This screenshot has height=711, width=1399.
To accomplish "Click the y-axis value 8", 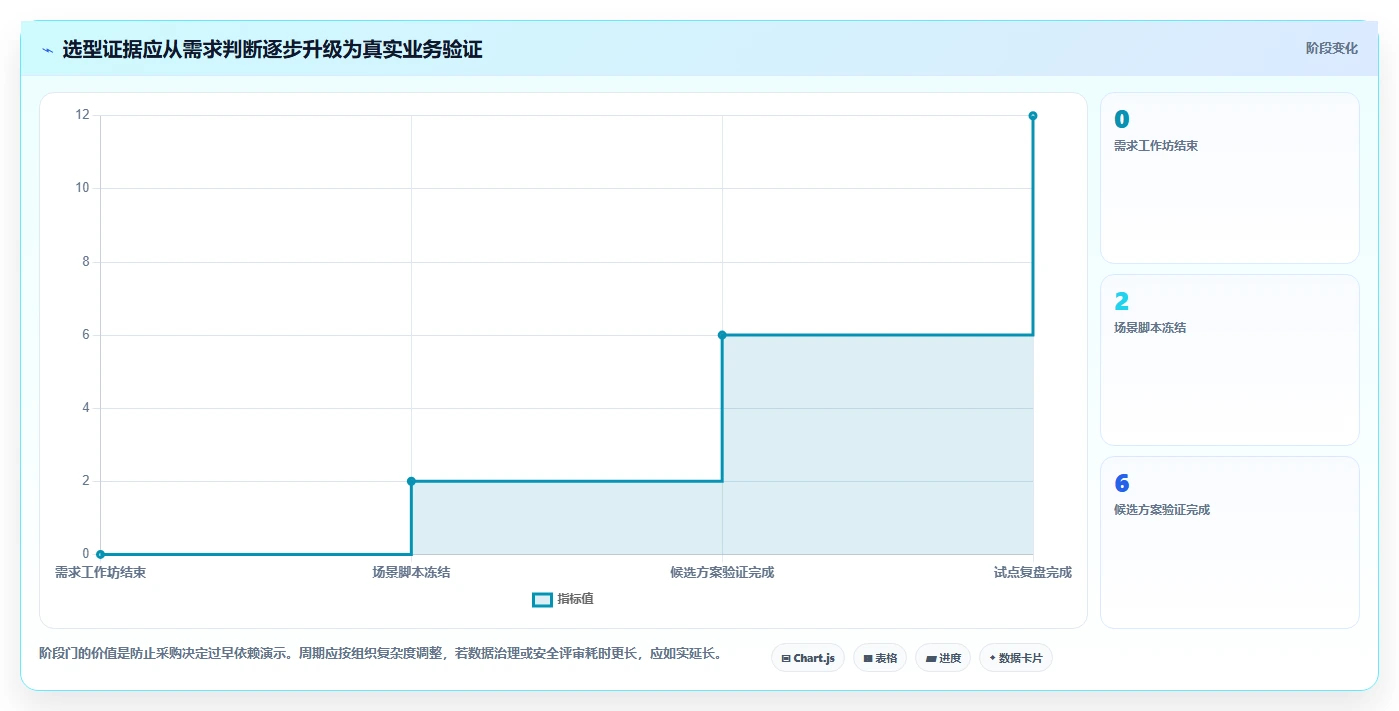I will [x=85, y=262].
